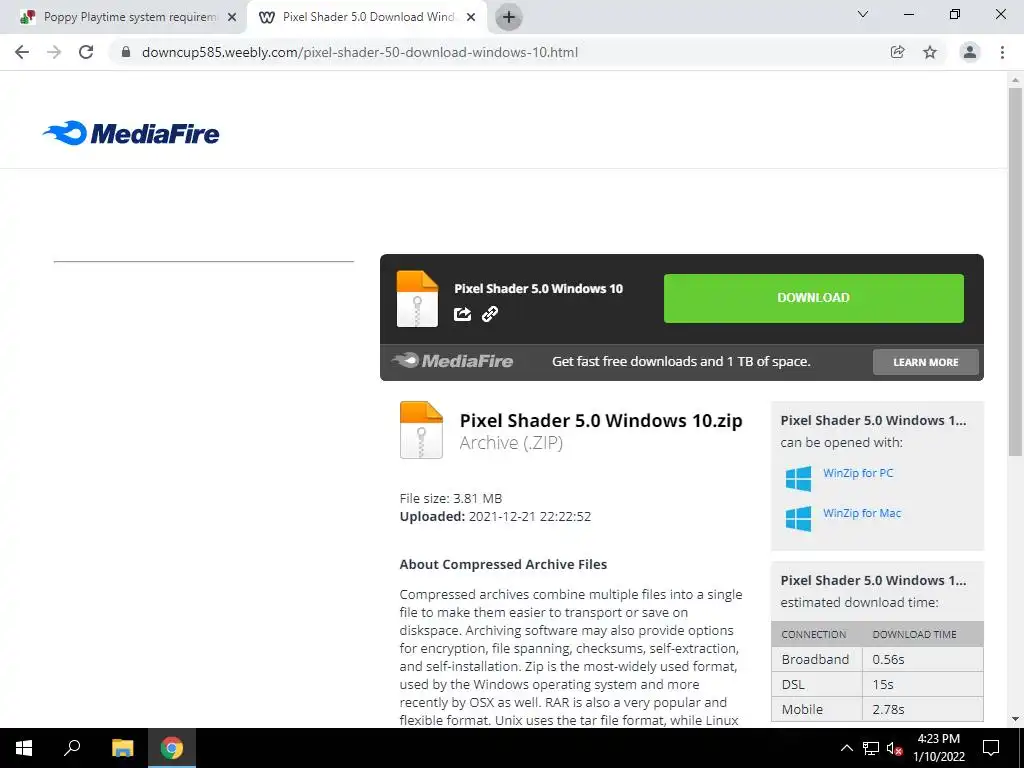This screenshot has width=1024, height=768.
Task: Share this page from address bar
Action: pos(898,52)
